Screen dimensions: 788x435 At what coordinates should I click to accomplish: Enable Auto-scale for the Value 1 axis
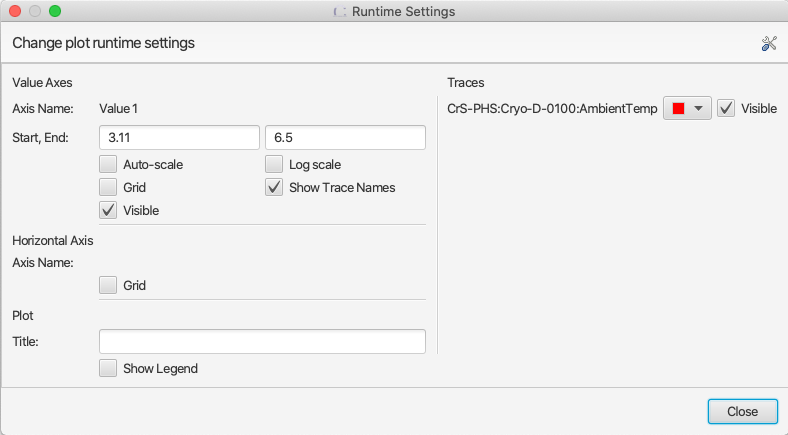pos(108,164)
